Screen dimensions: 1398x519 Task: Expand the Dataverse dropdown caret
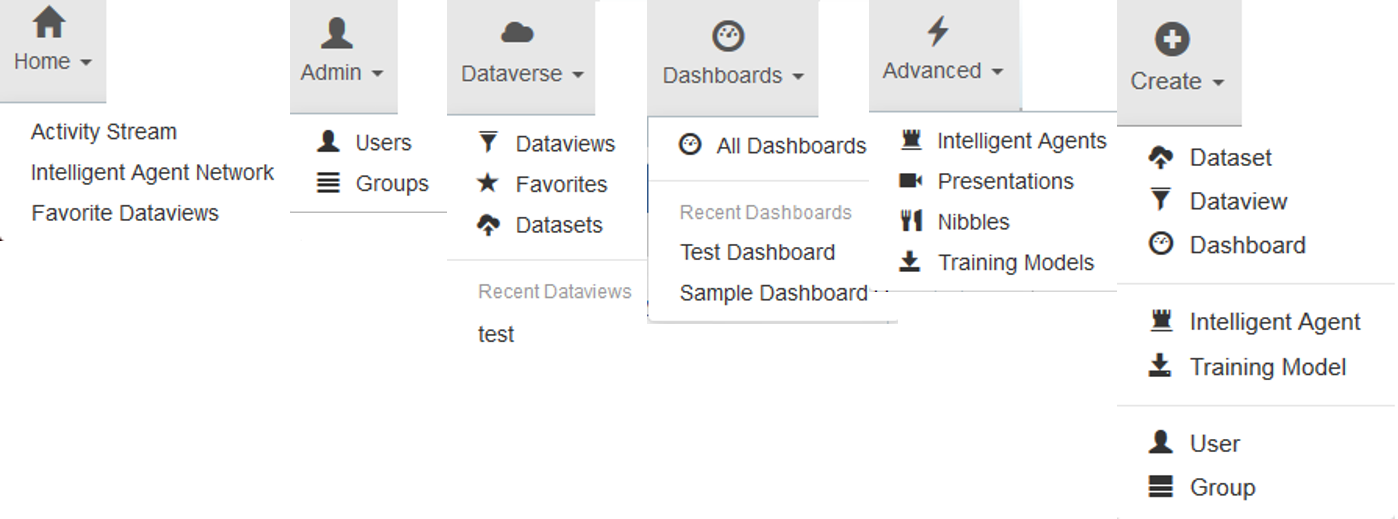coord(578,74)
